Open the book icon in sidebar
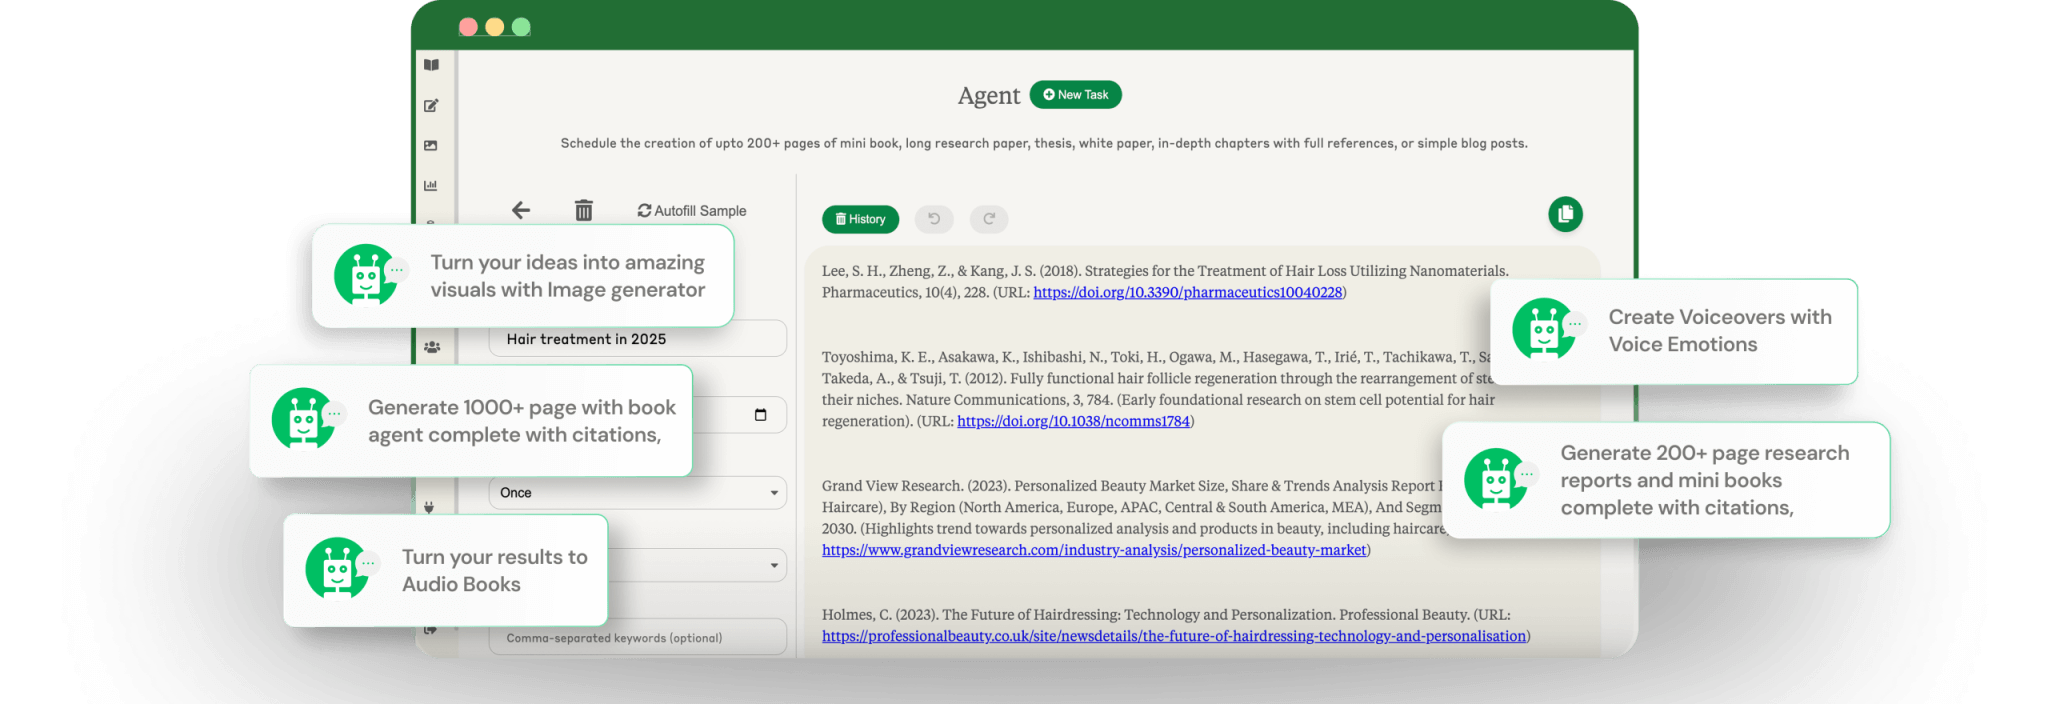 pos(431,65)
